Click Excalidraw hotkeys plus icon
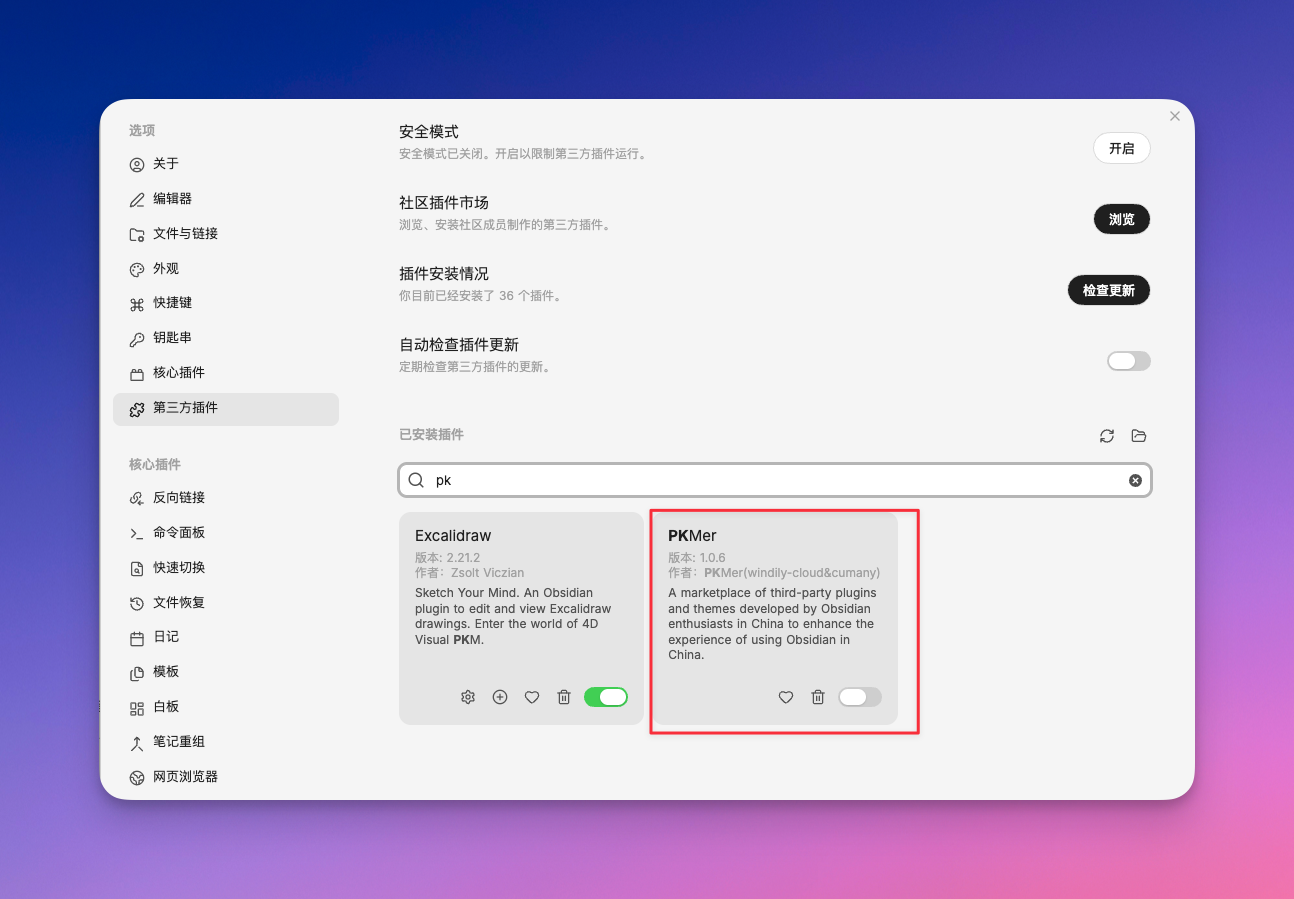 pos(500,697)
